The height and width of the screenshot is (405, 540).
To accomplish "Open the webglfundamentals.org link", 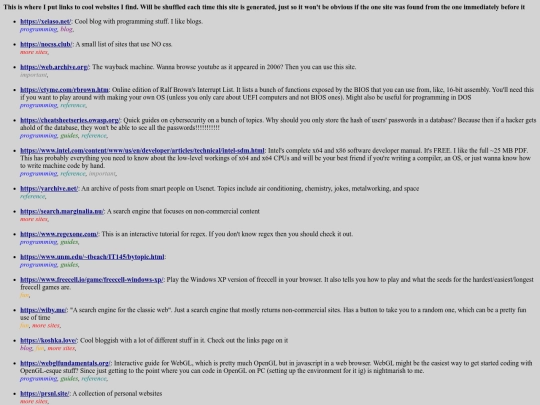I will point(65,363).
